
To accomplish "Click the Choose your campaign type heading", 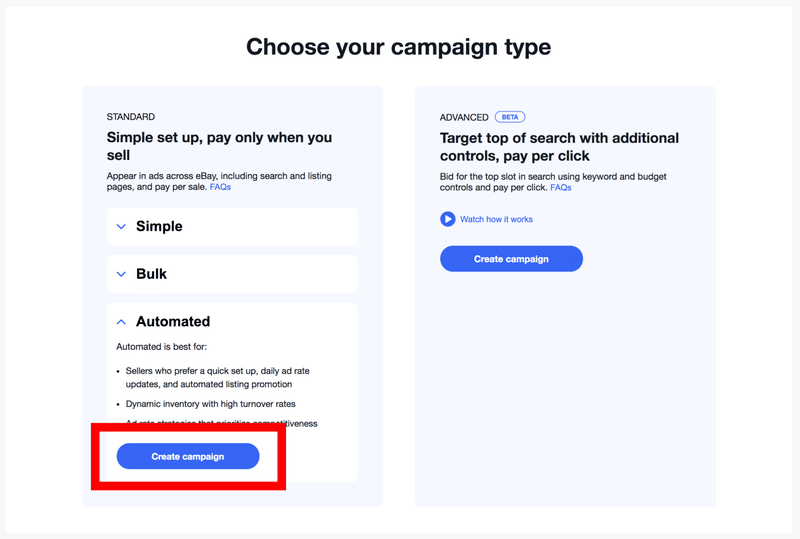I will click(398, 47).
